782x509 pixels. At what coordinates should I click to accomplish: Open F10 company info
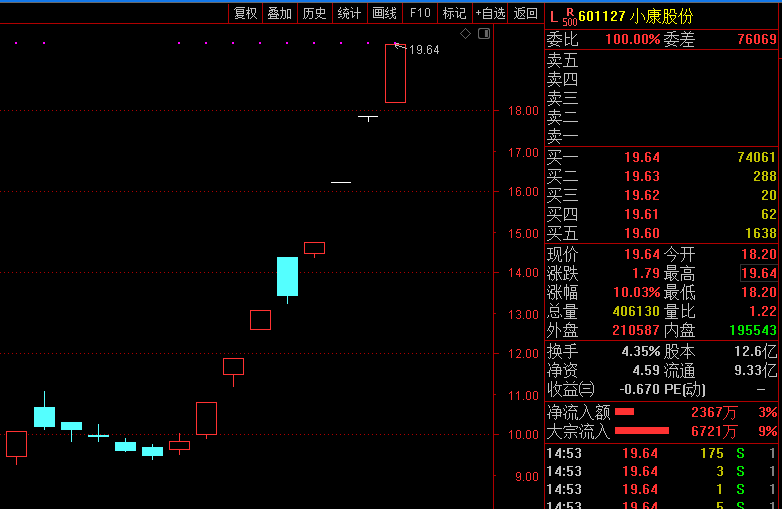tap(420, 13)
